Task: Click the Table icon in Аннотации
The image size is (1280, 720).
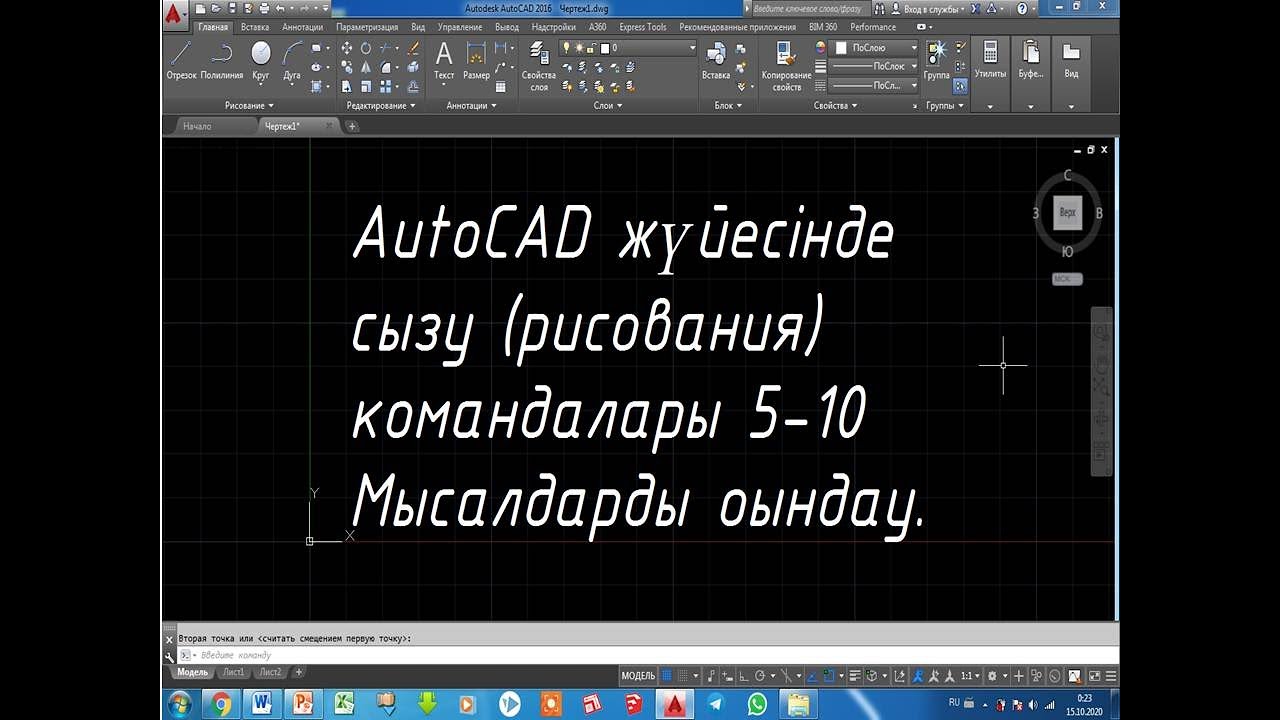Action: (501, 86)
